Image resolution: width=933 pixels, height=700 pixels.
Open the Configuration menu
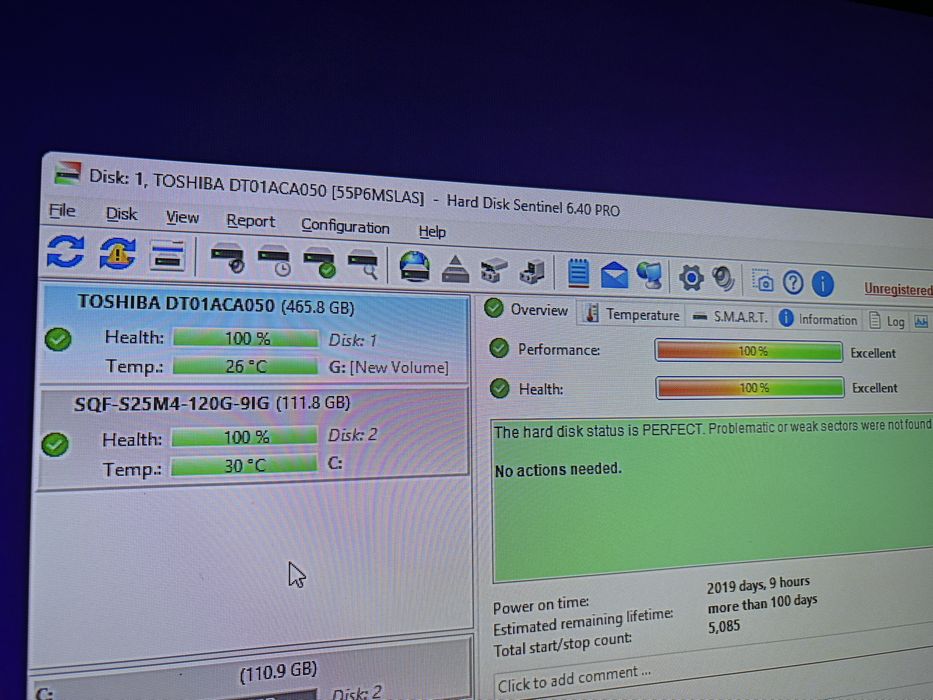click(x=345, y=226)
